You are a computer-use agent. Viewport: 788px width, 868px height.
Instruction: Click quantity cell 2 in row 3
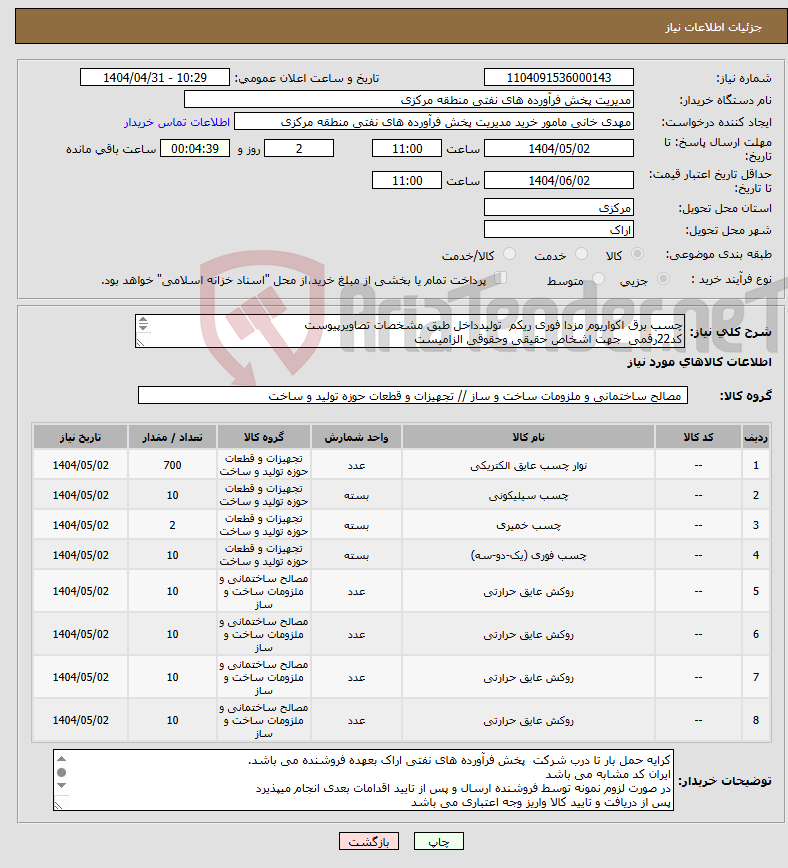172,525
